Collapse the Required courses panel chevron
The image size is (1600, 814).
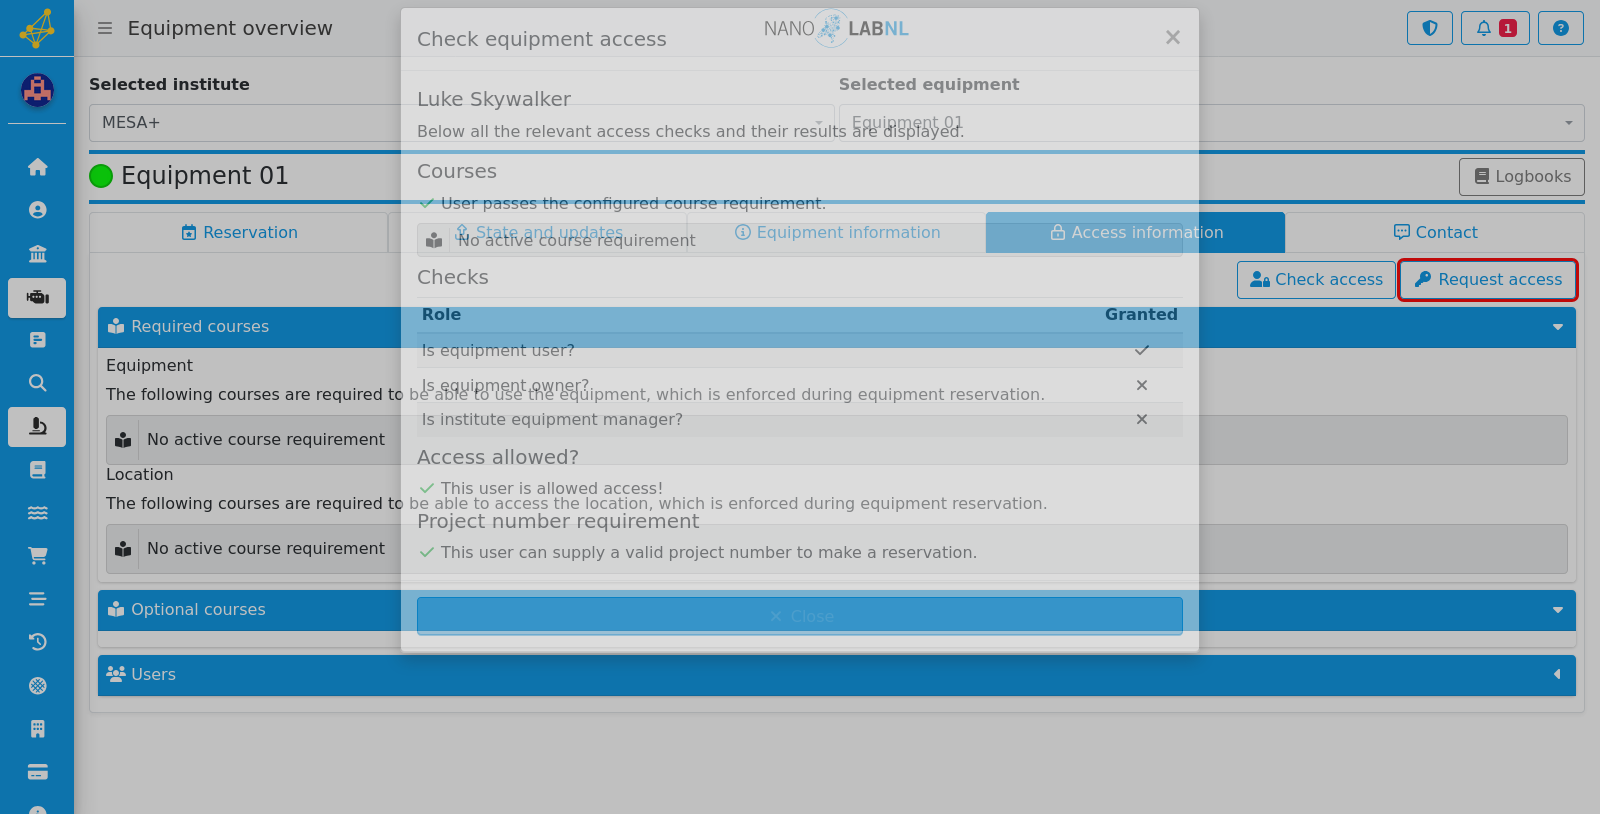pos(1557,327)
